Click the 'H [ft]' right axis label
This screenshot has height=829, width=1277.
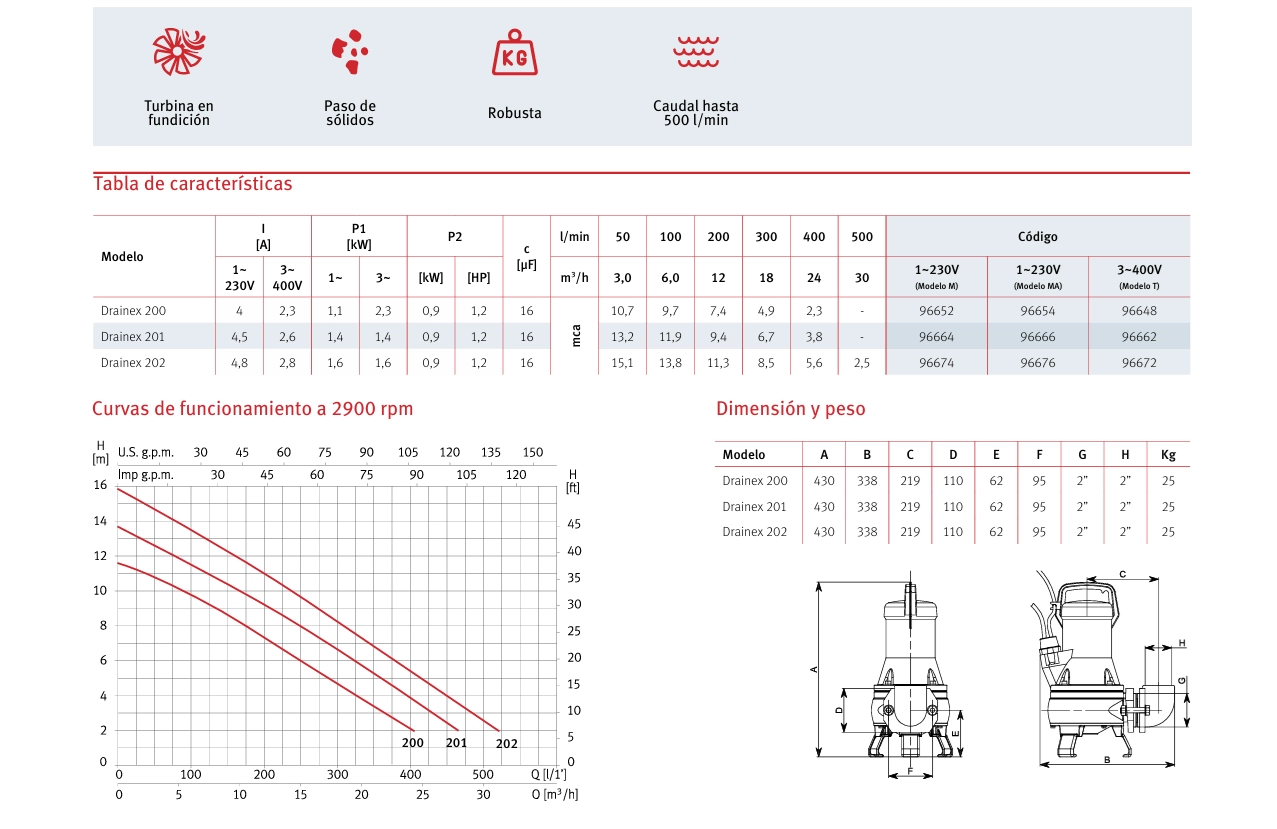click(573, 481)
